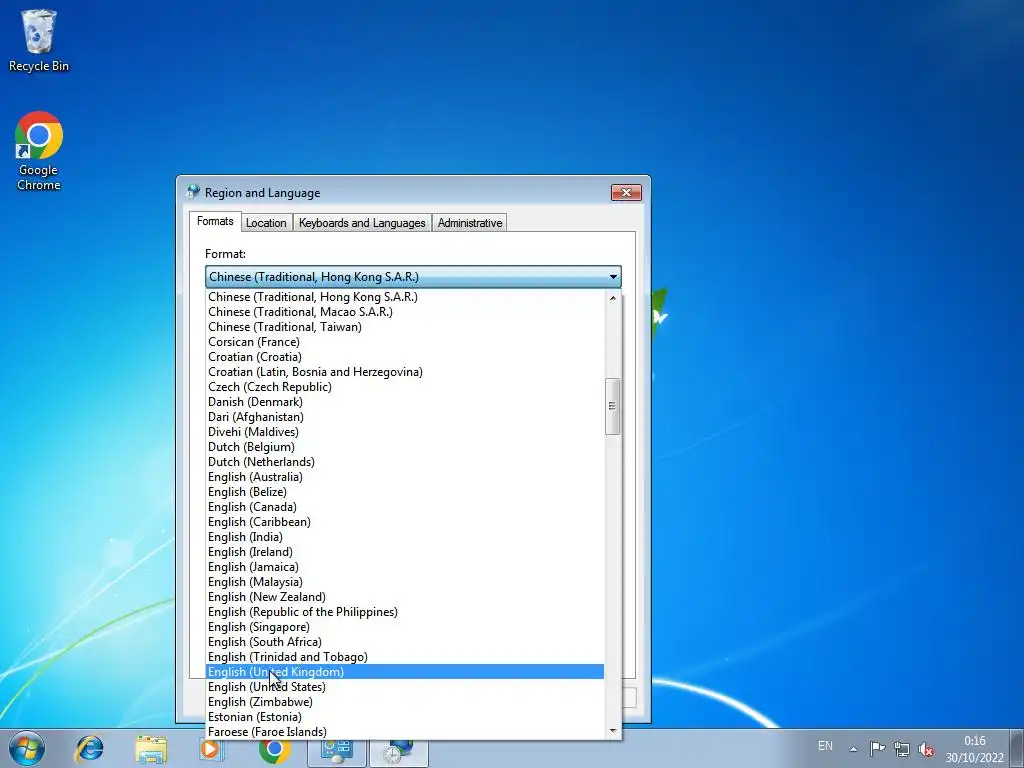The image size is (1024, 768).
Task: Select highlighted English (United Kingdom)
Action: tap(405, 672)
